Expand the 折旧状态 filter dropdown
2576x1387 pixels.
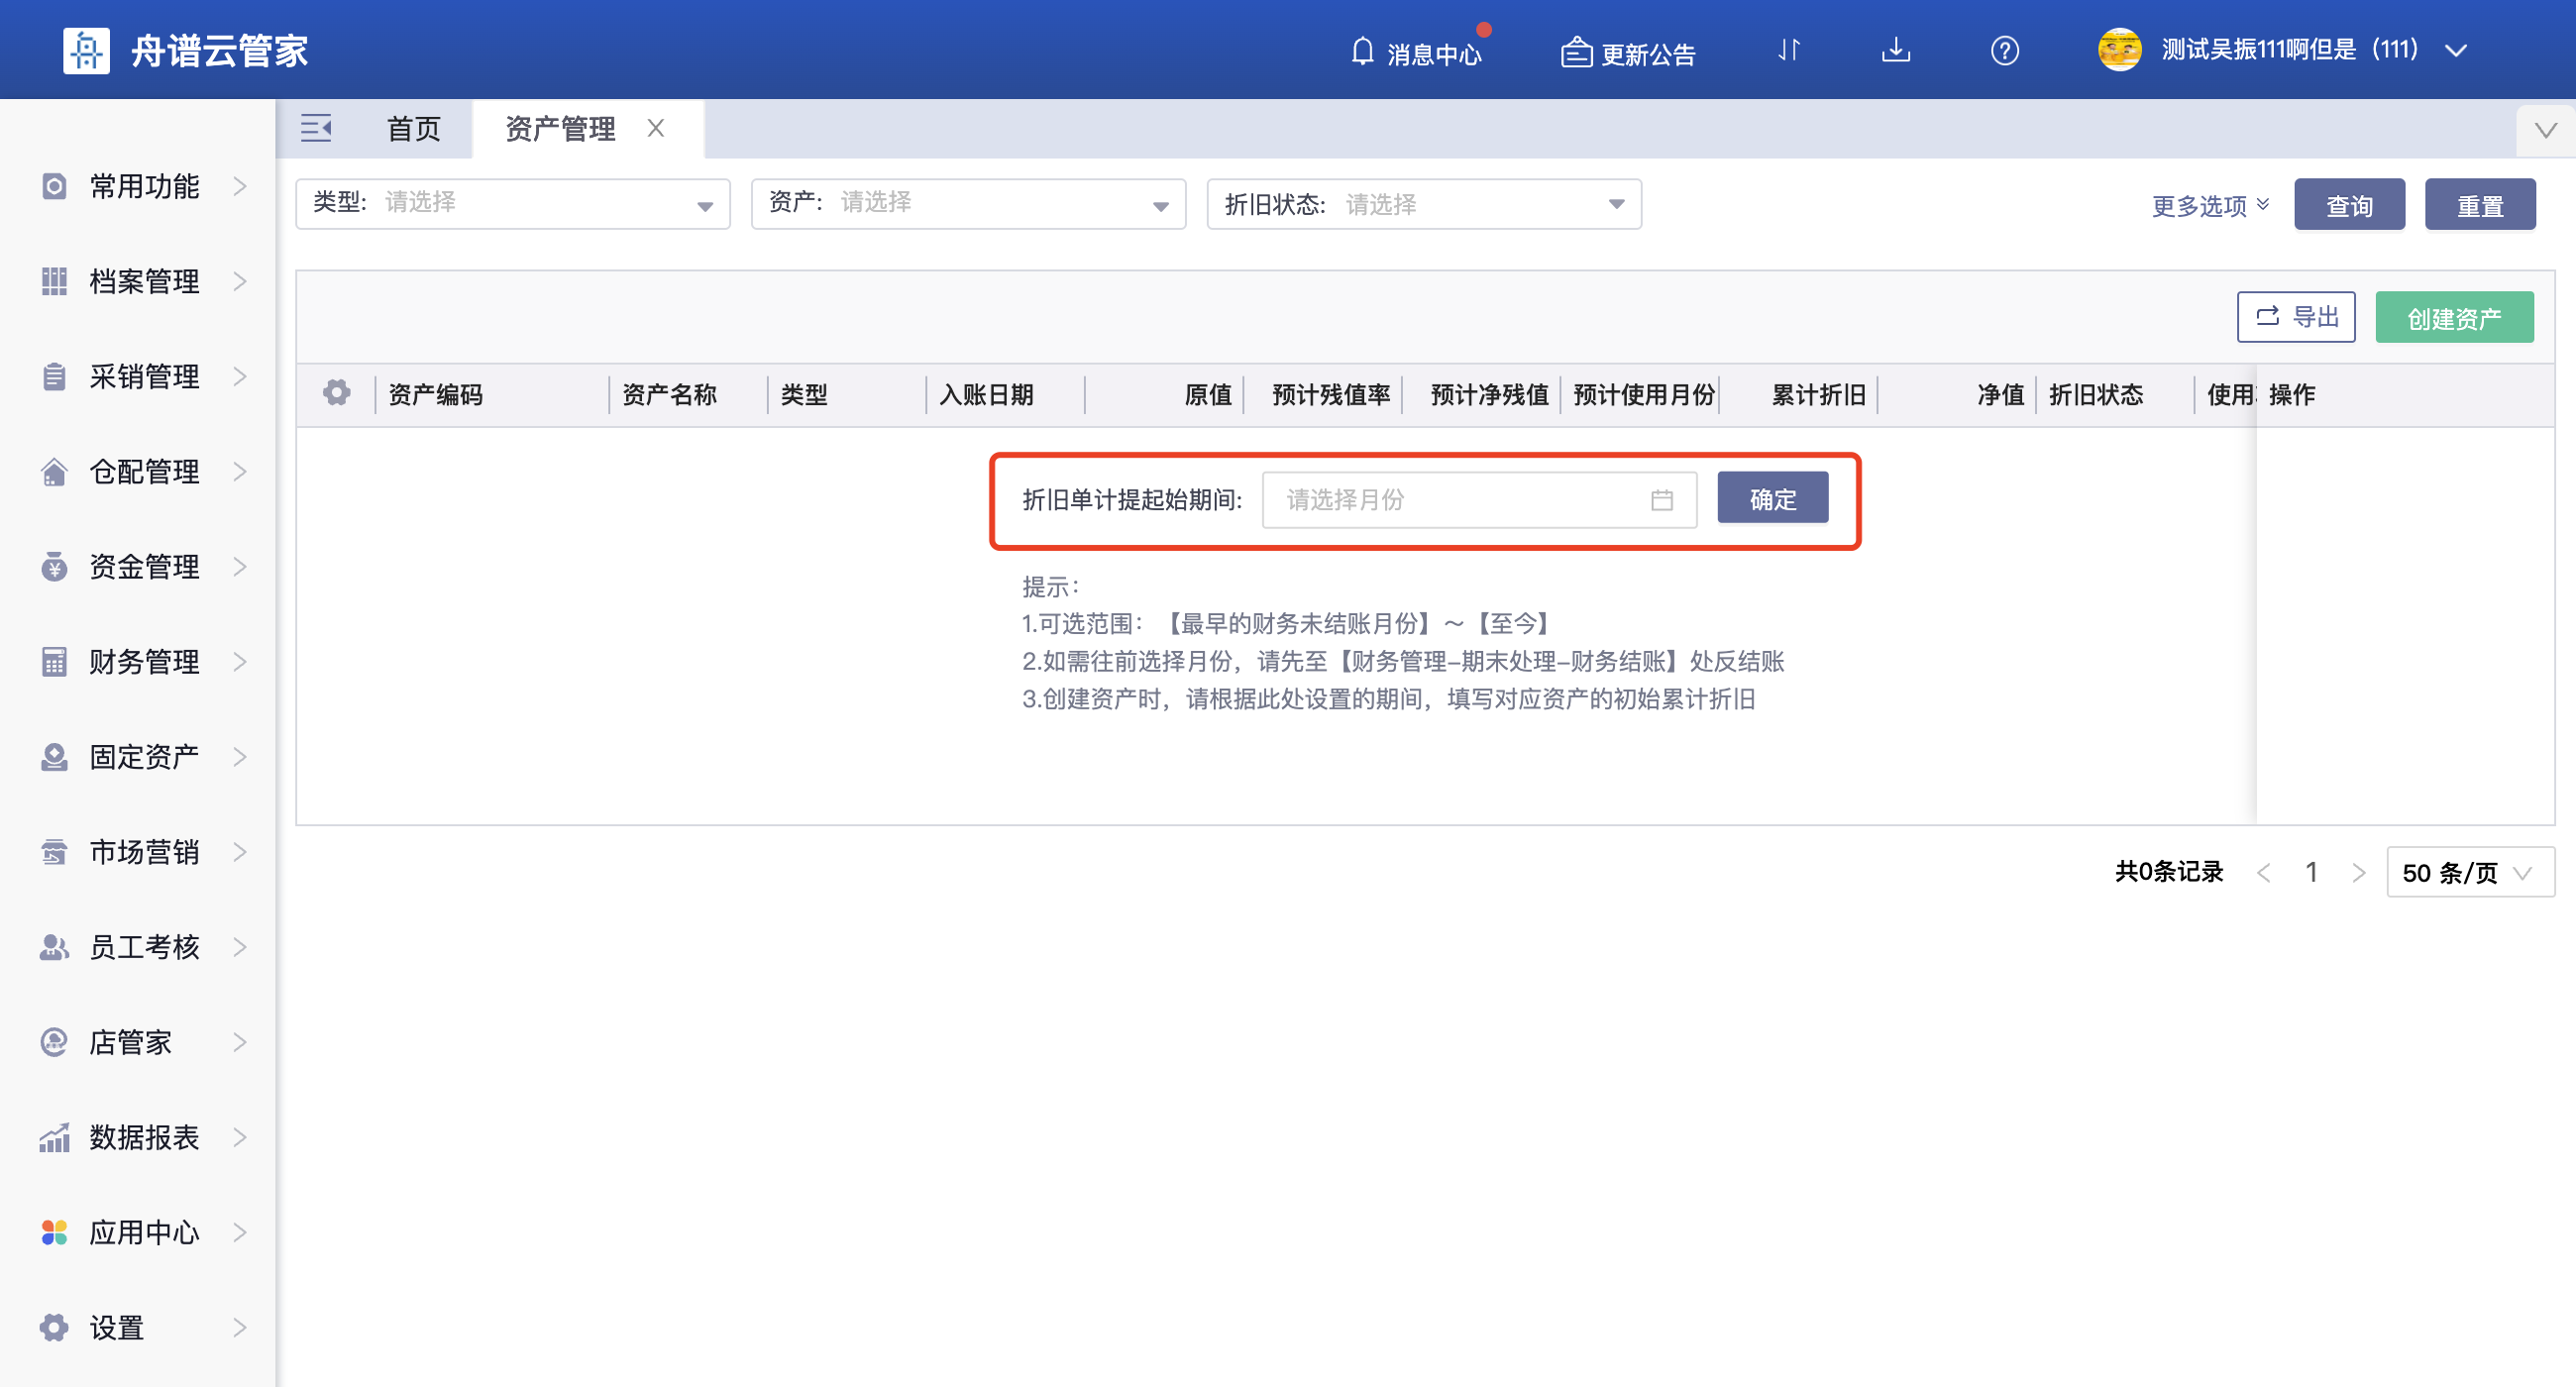[x=1615, y=203]
